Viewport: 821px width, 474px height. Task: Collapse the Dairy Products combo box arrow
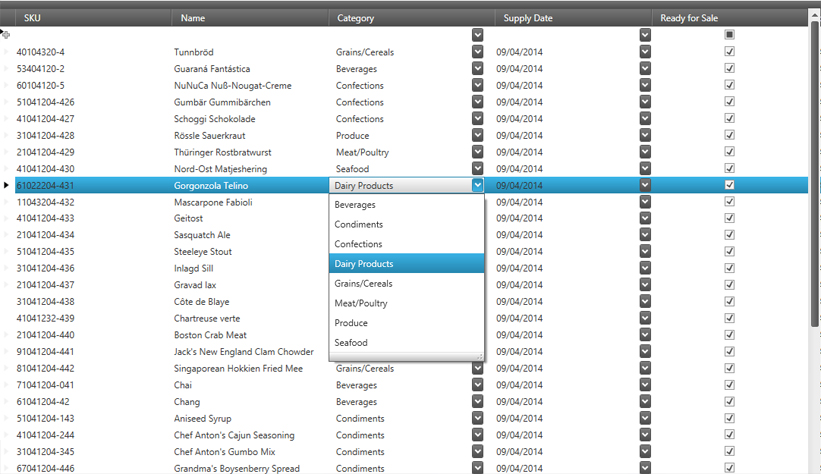point(478,185)
